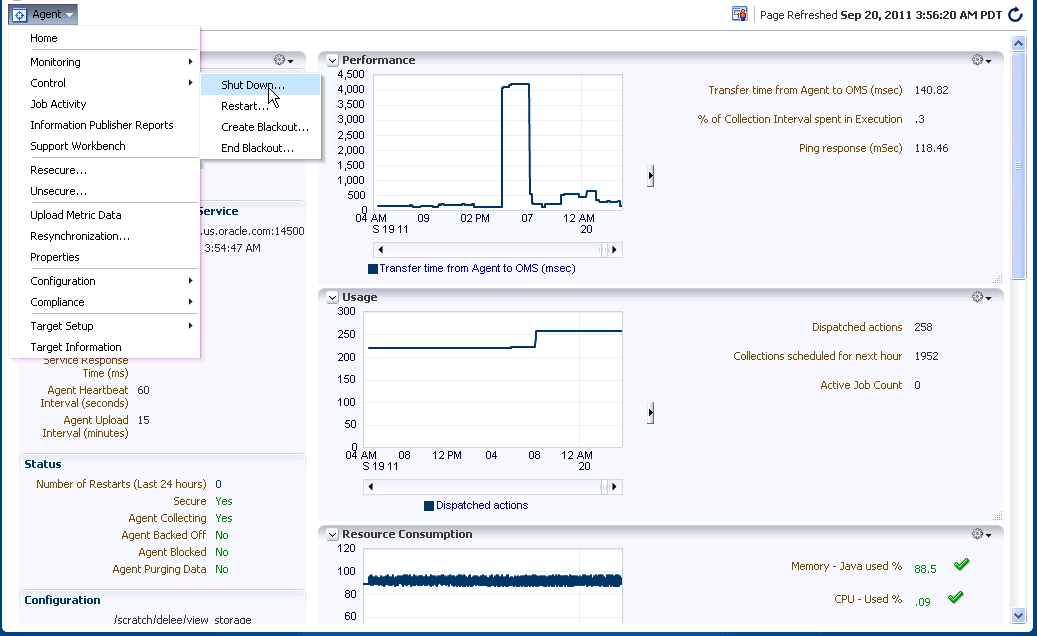Image resolution: width=1037 pixels, height=636 pixels.
Task: Expand the Compliance submenu
Action: click(x=104, y=302)
